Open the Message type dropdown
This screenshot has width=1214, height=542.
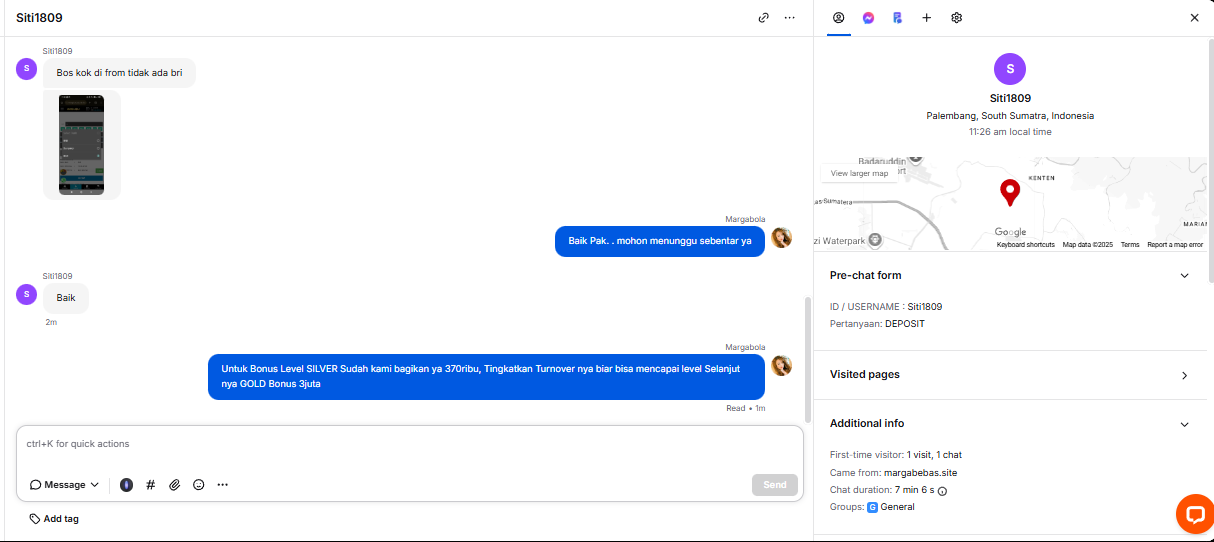click(65, 485)
